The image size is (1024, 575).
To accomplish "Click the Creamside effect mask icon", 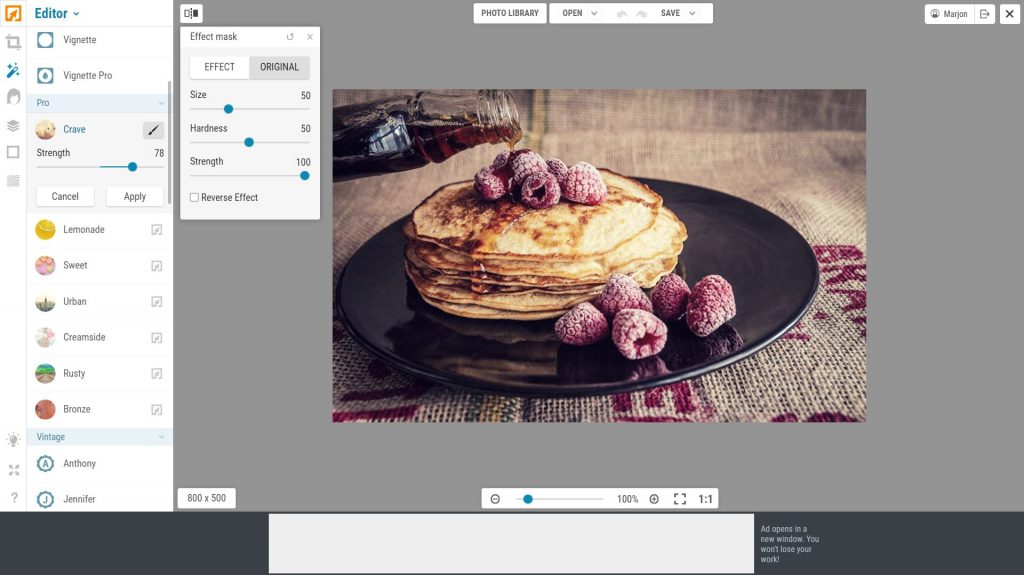I will click(157, 338).
